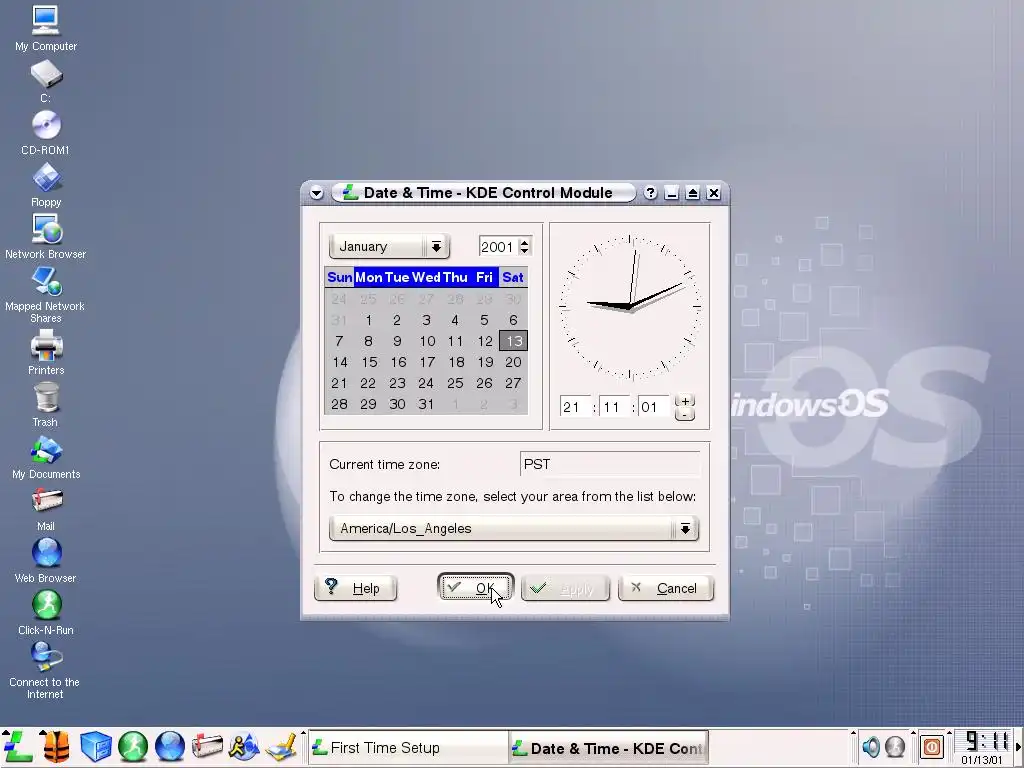1024x768 pixels.
Task: Open the brush icon in taskbar
Action: point(281,747)
